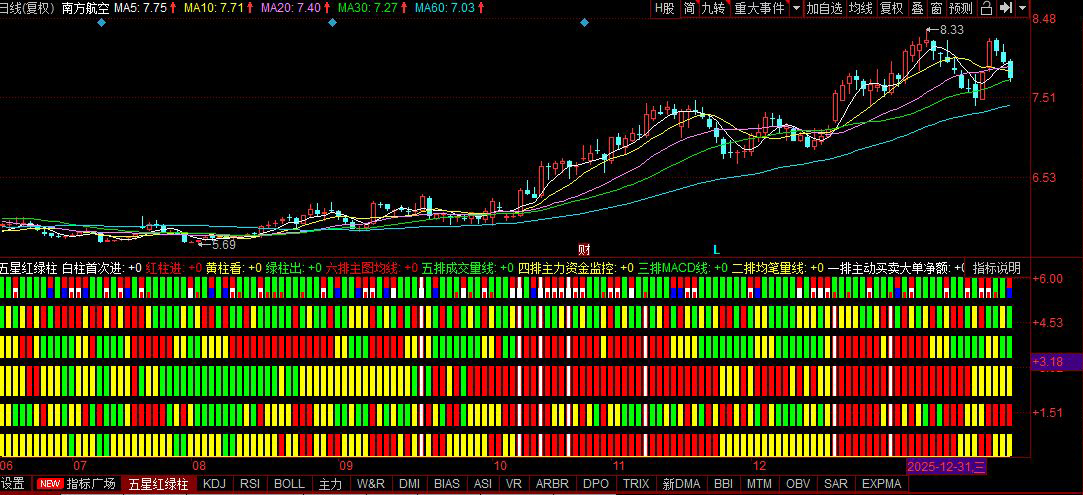Switch to the OBV indicator tab
Image resolution: width=1083 pixels, height=495 pixels.
tap(798, 483)
